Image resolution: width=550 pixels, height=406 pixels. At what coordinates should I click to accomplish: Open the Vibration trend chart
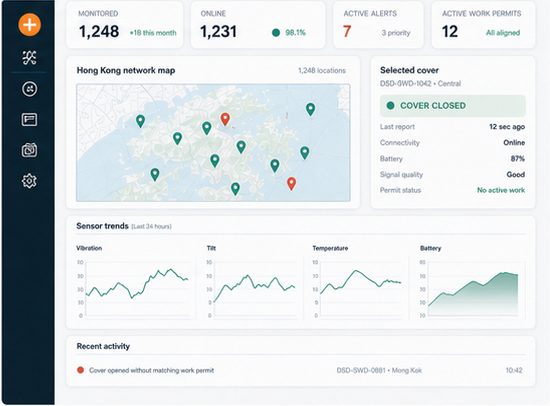click(x=135, y=288)
